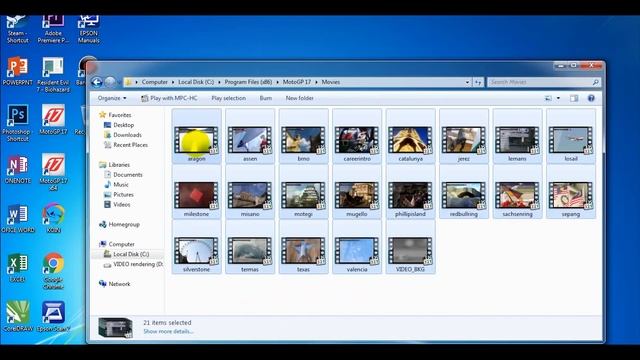Toggle the preview pane icon
The height and width of the screenshot is (360, 640).
coord(574,98)
